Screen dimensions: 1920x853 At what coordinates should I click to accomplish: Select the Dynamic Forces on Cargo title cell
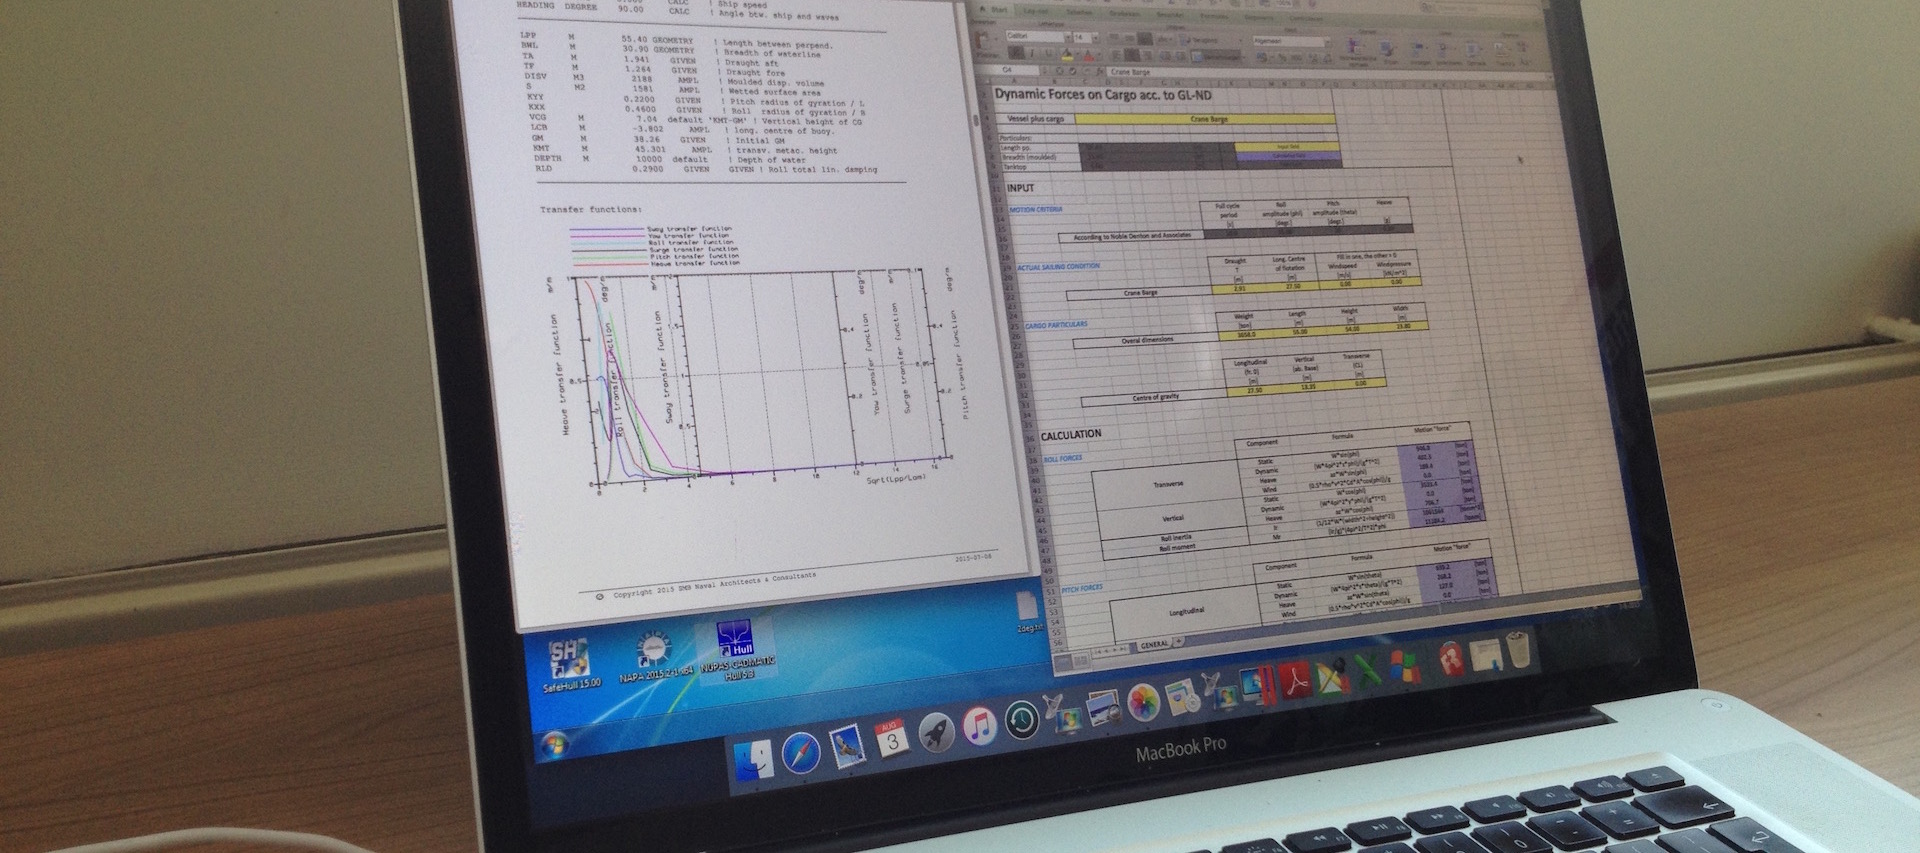(1103, 95)
